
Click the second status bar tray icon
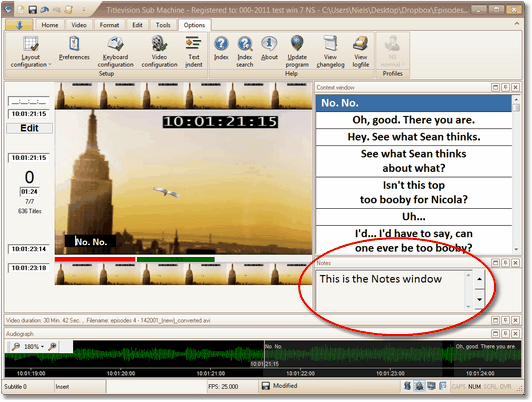(419, 386)
